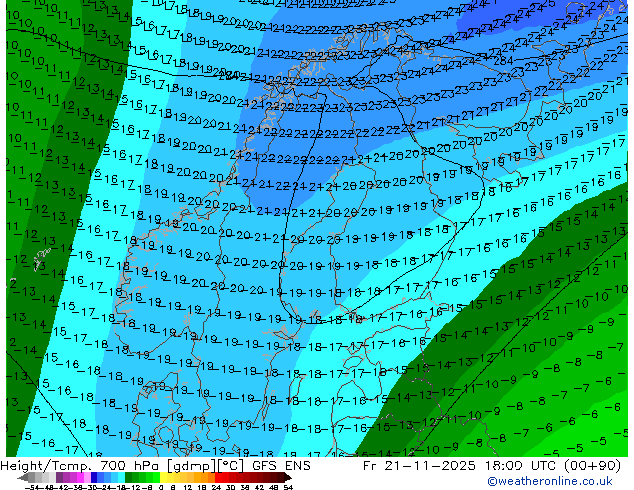Click the '284' height contour label
Image resolution: width=634 pixels, height=490 pixels.
[503, 61]
